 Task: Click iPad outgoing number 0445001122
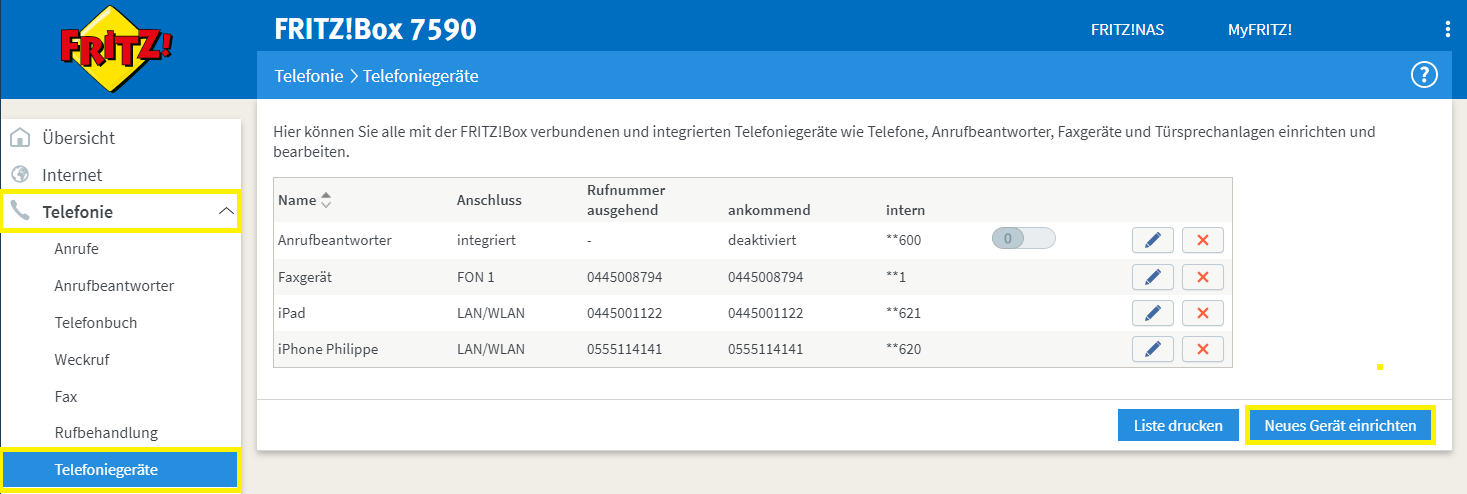click(x=625, y=313)
